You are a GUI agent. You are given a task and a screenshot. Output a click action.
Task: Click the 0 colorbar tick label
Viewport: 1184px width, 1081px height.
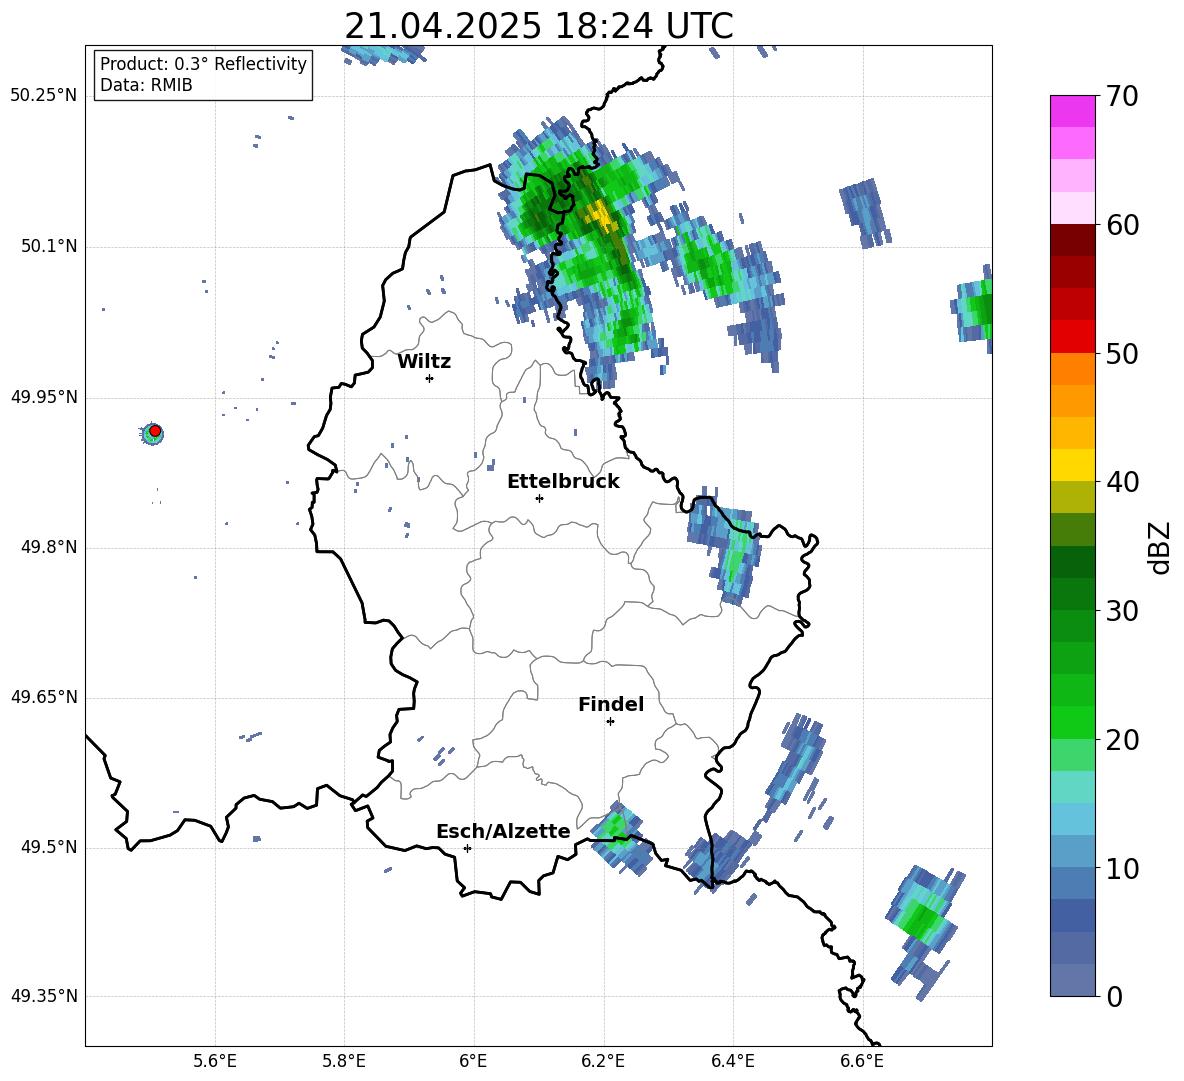pyautogui.click(x=1114, y=997)
